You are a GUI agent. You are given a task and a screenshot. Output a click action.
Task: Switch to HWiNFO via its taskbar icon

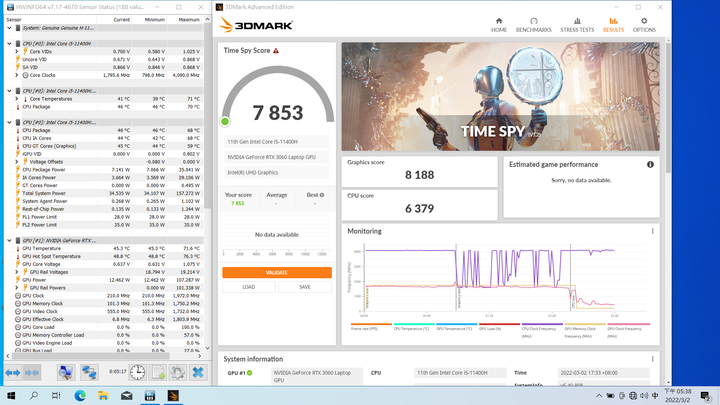pyautogui.click(x=150, y=395)
